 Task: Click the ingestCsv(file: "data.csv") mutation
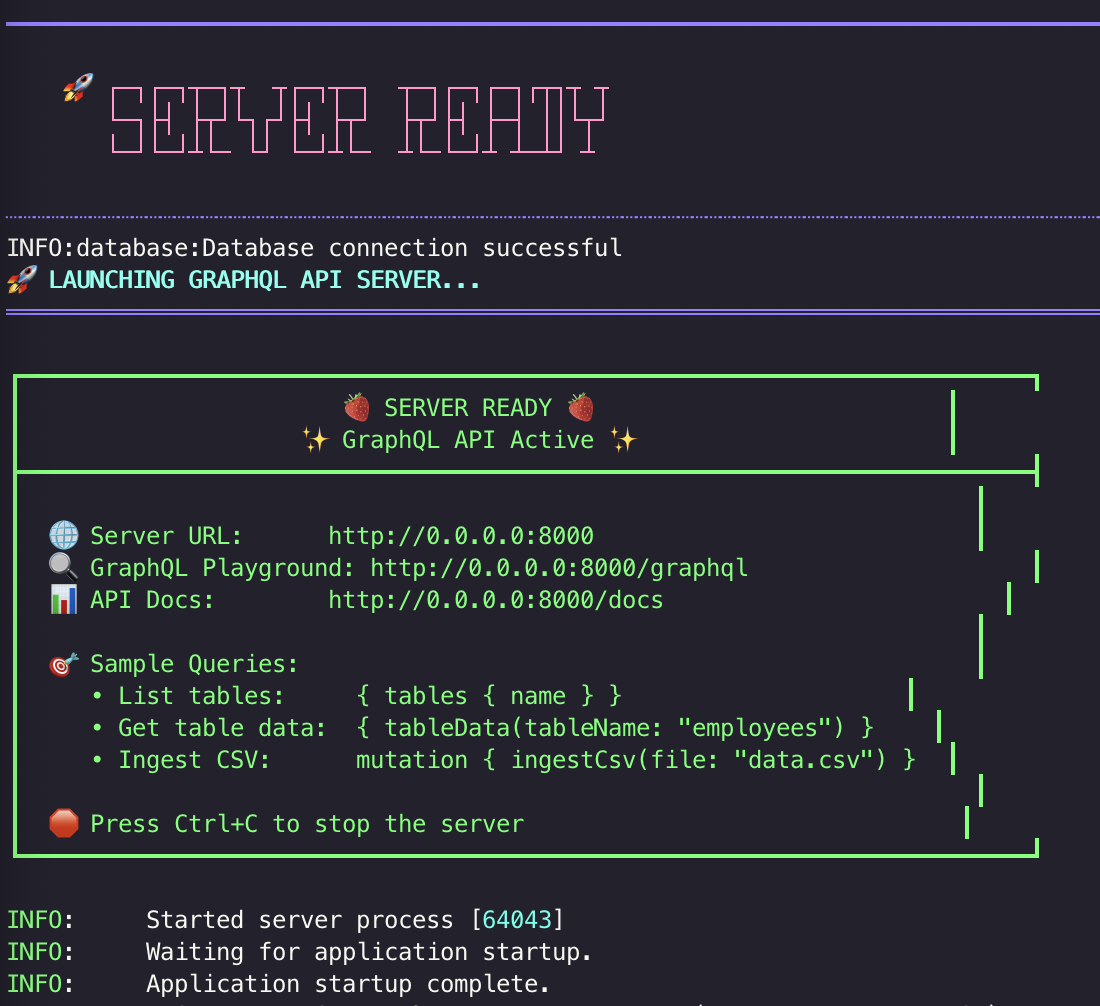click(x=636, y=760)
